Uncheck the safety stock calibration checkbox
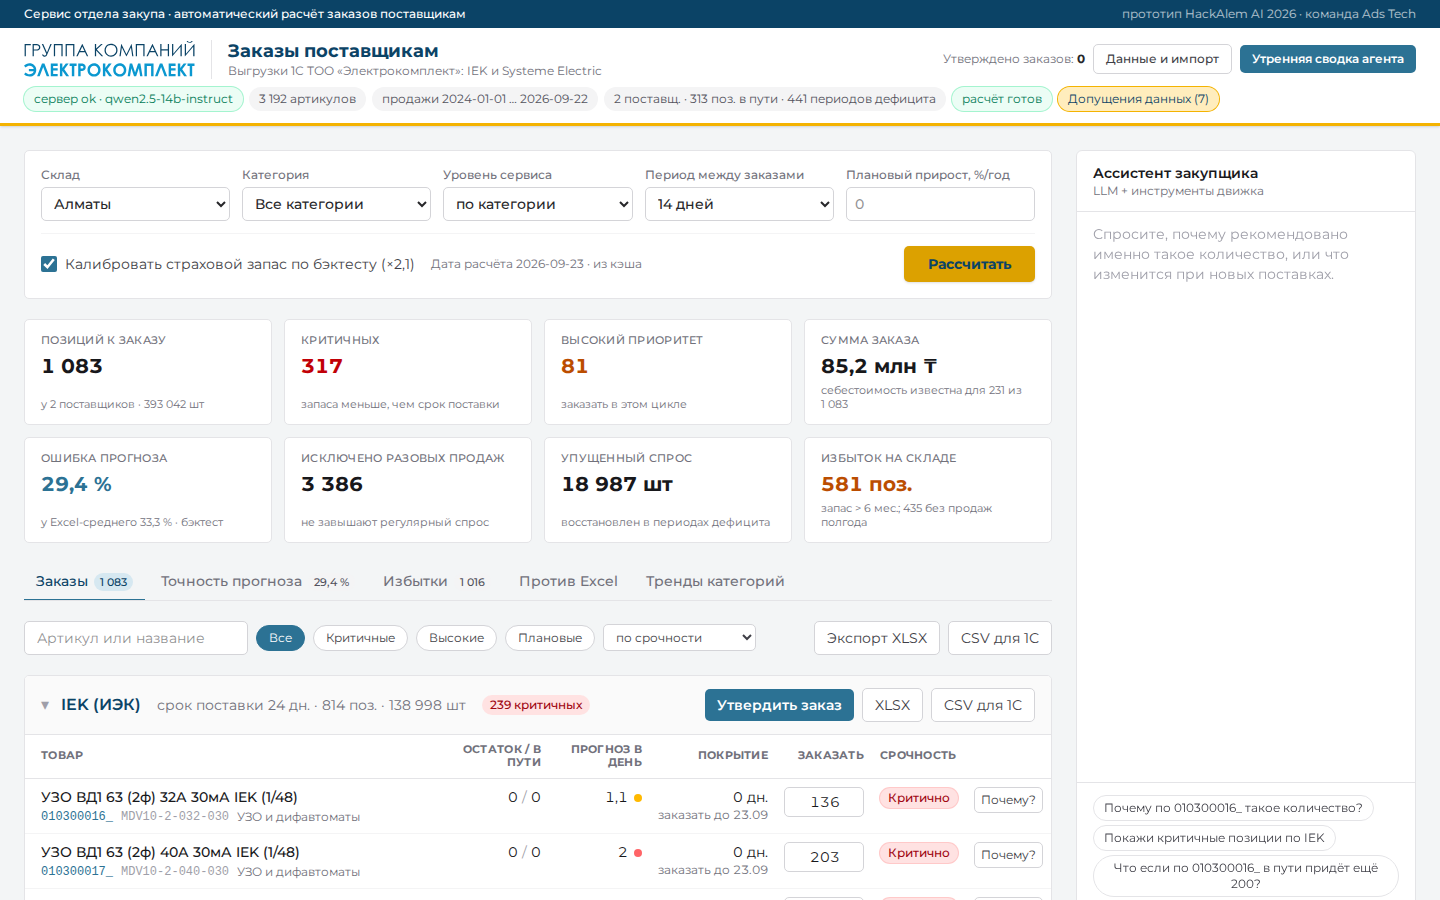Viewport: 1440px width, 900px height. 49,264
